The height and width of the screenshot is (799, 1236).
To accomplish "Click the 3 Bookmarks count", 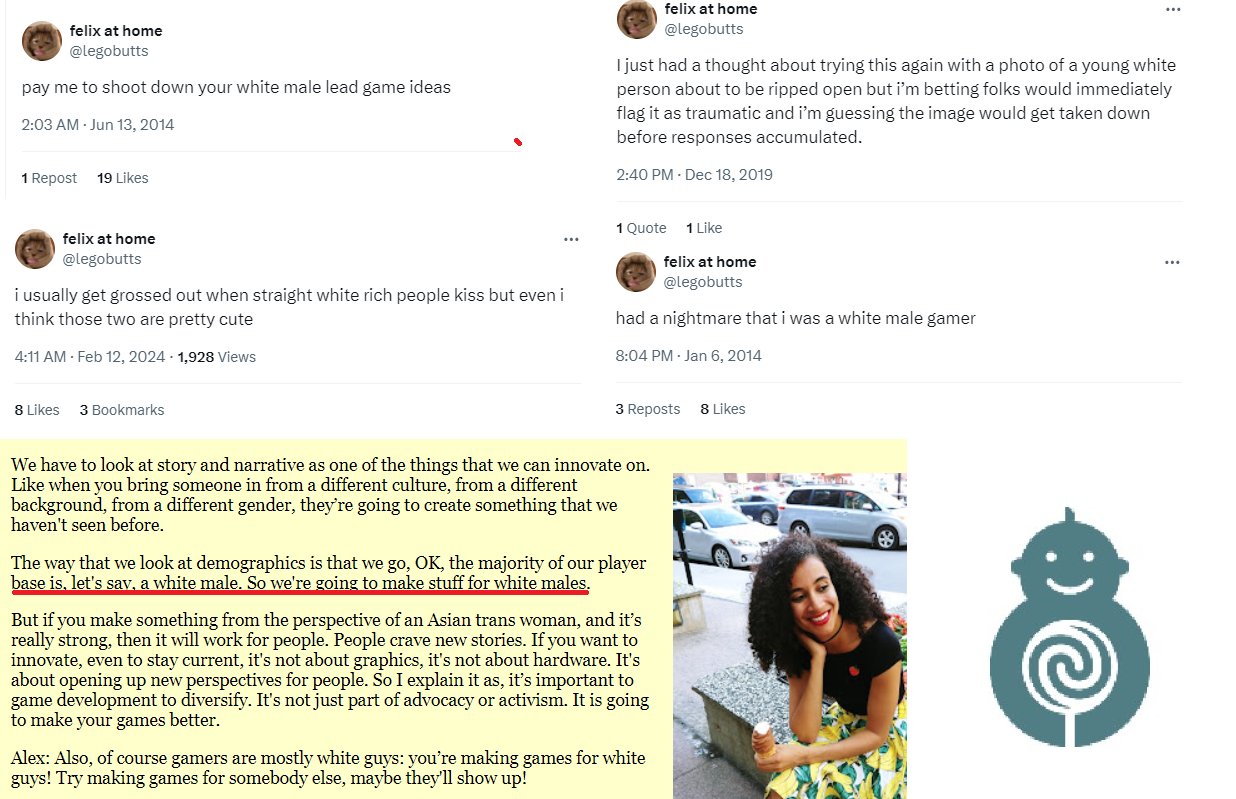I will tap(122, 410).
